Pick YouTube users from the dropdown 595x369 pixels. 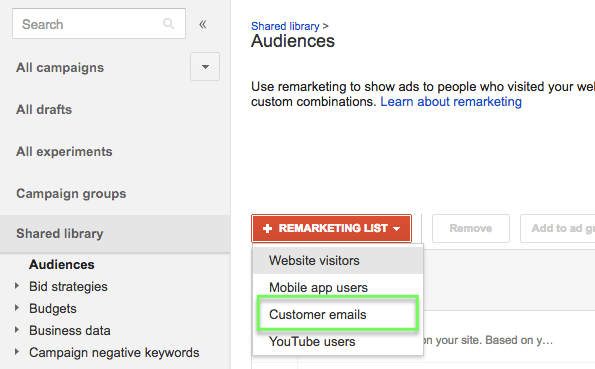pos(338,341)
